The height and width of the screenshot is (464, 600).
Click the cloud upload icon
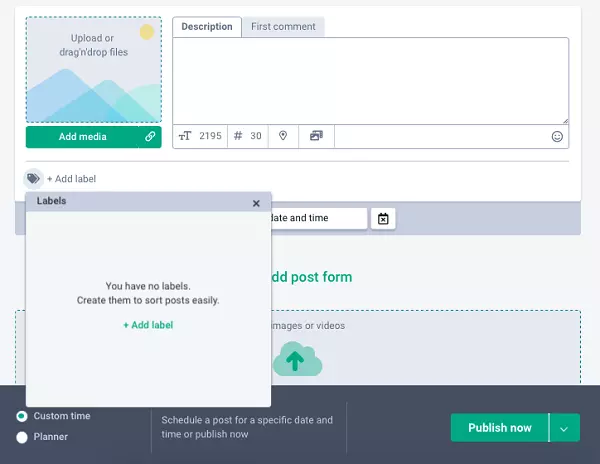click(297, 359)
